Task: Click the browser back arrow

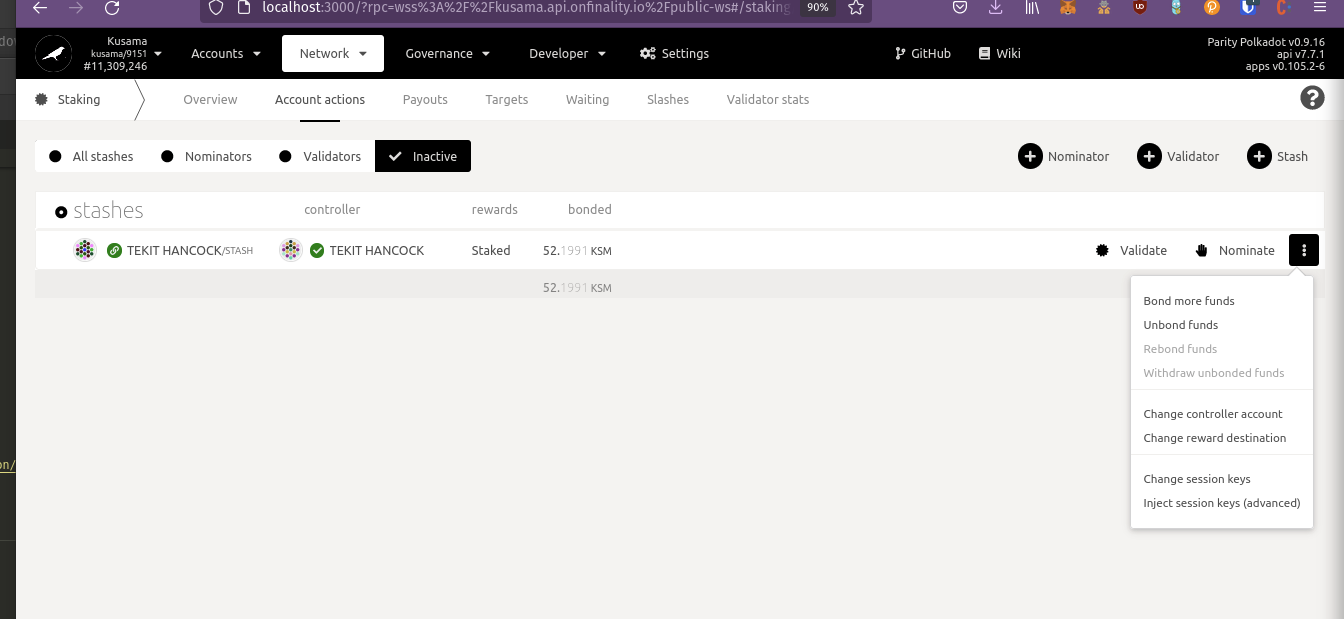Action: pos(40,8)
